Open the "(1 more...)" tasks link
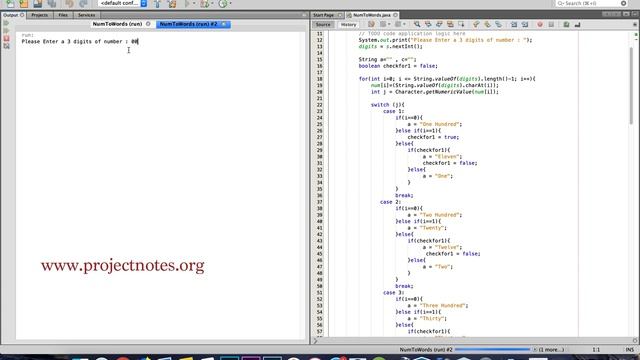 551,350
